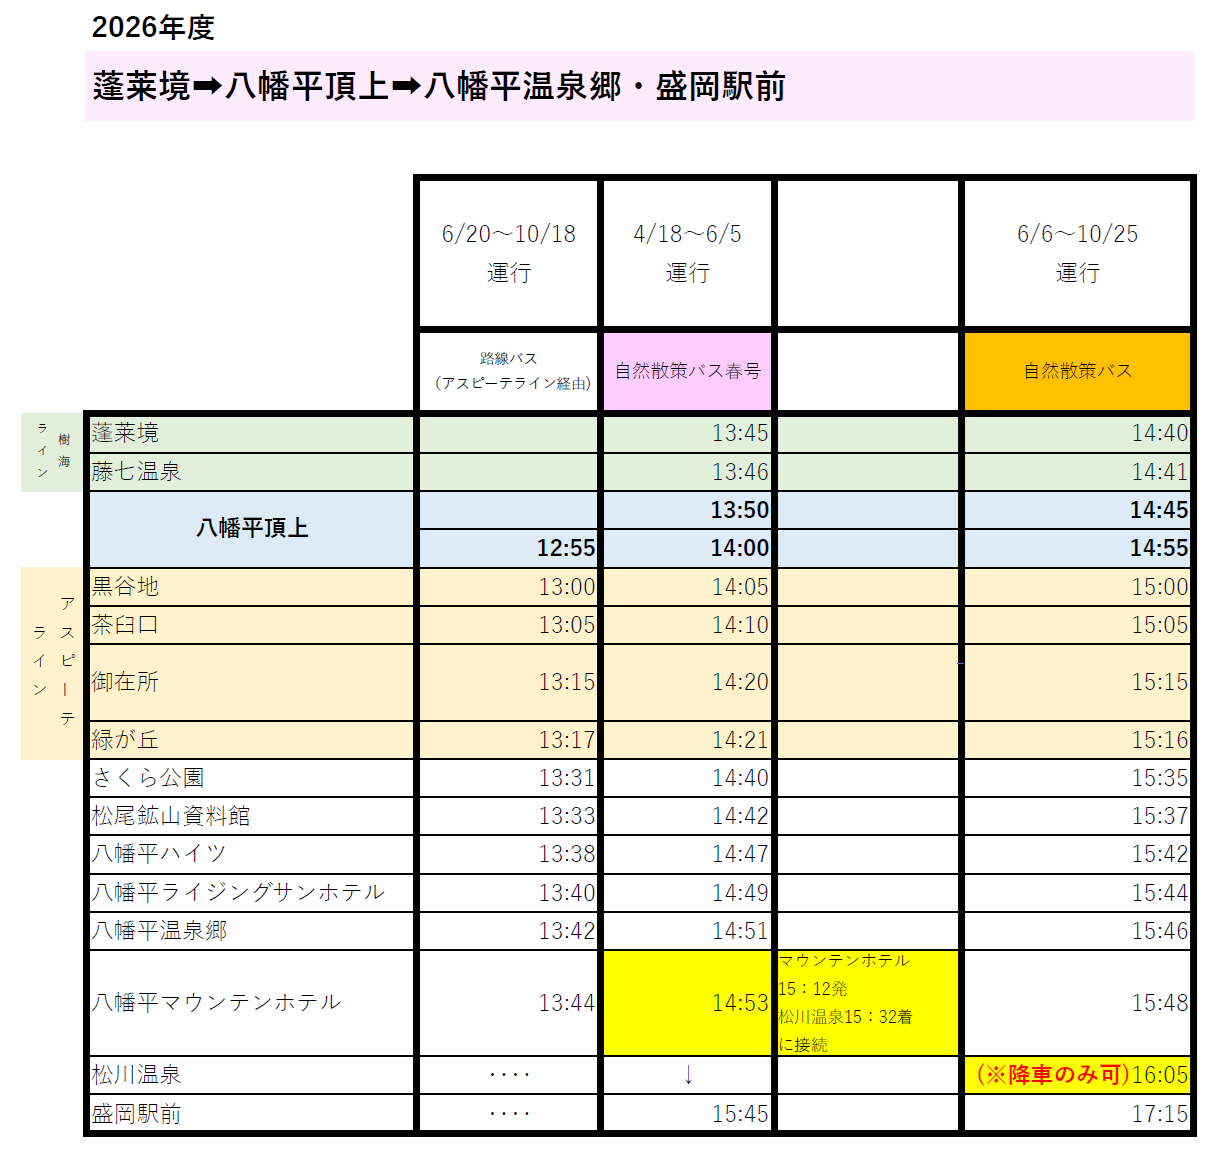Click the pink 自然散策バス春号 header cell

pos(688,371)
